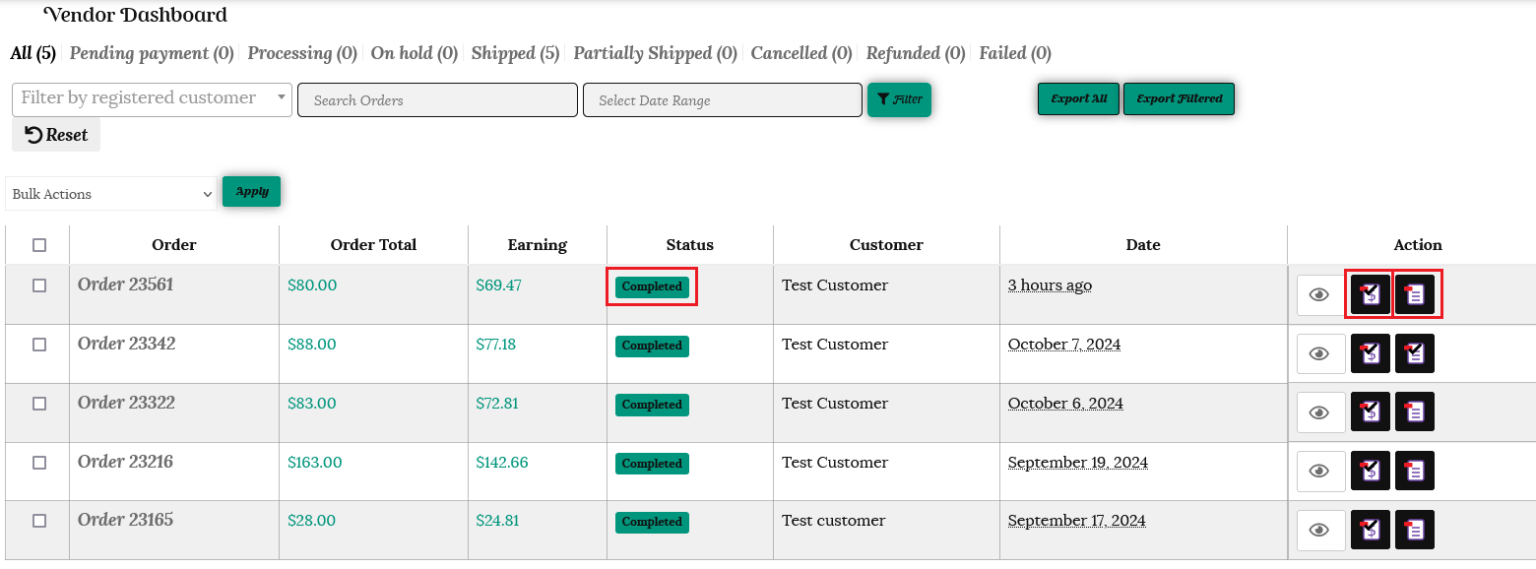Show the Processing (0) orders tab
The image size is (1536, 569).
pos(302,53)
